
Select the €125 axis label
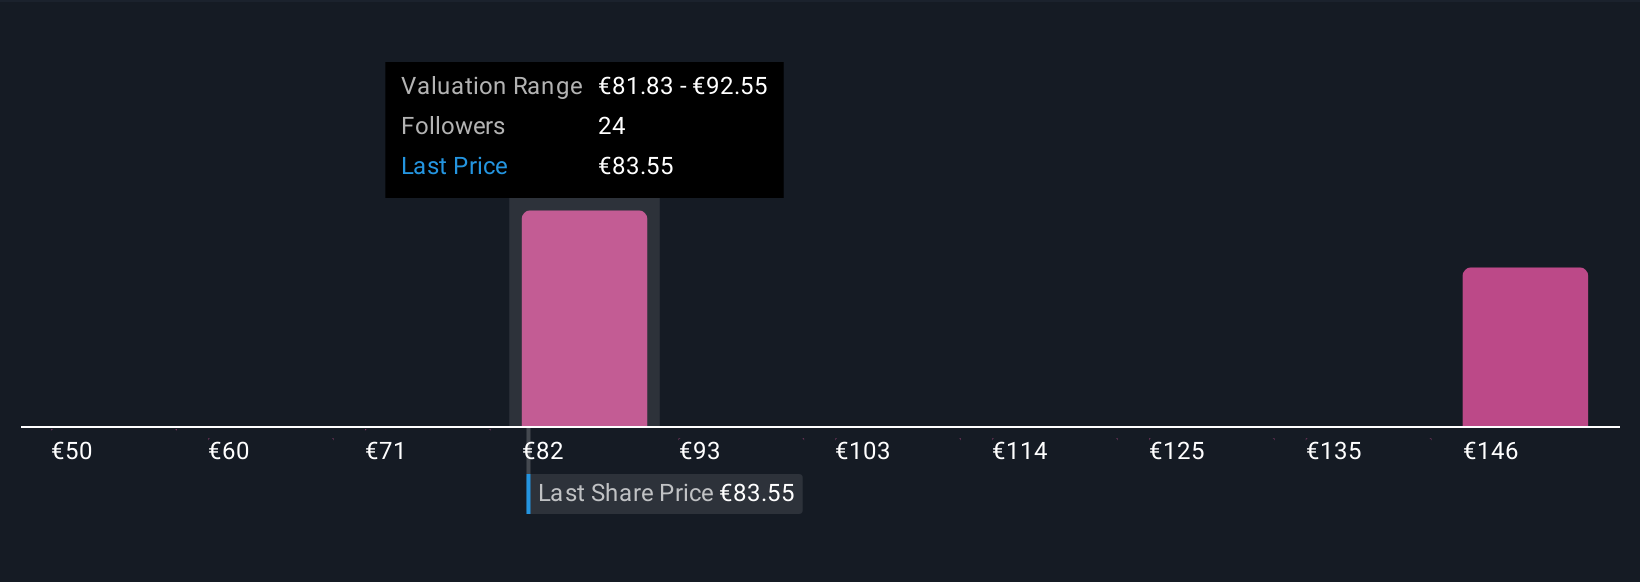click(1177, 451)
